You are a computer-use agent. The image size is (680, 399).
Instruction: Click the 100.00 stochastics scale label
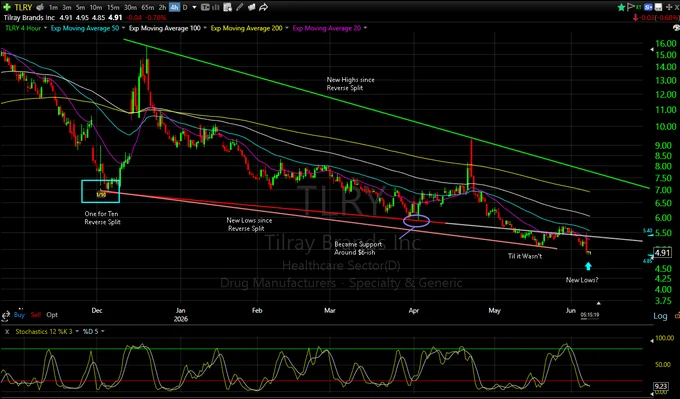(664, 338)
